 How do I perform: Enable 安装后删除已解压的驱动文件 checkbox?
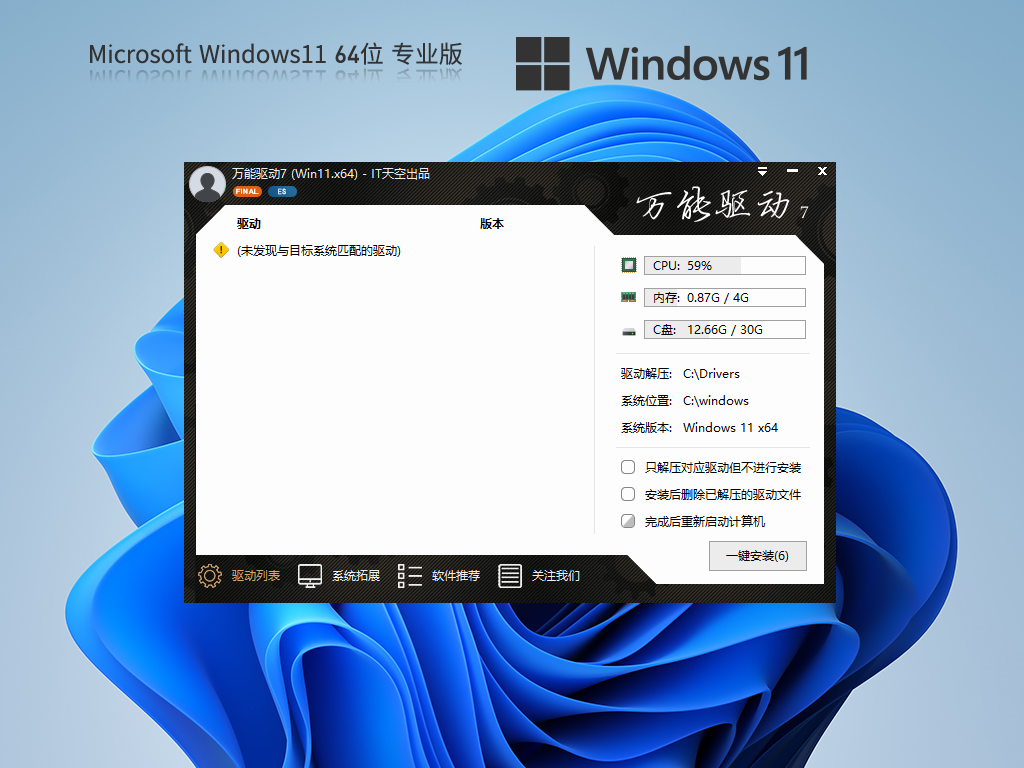click(x=628, y=494)
